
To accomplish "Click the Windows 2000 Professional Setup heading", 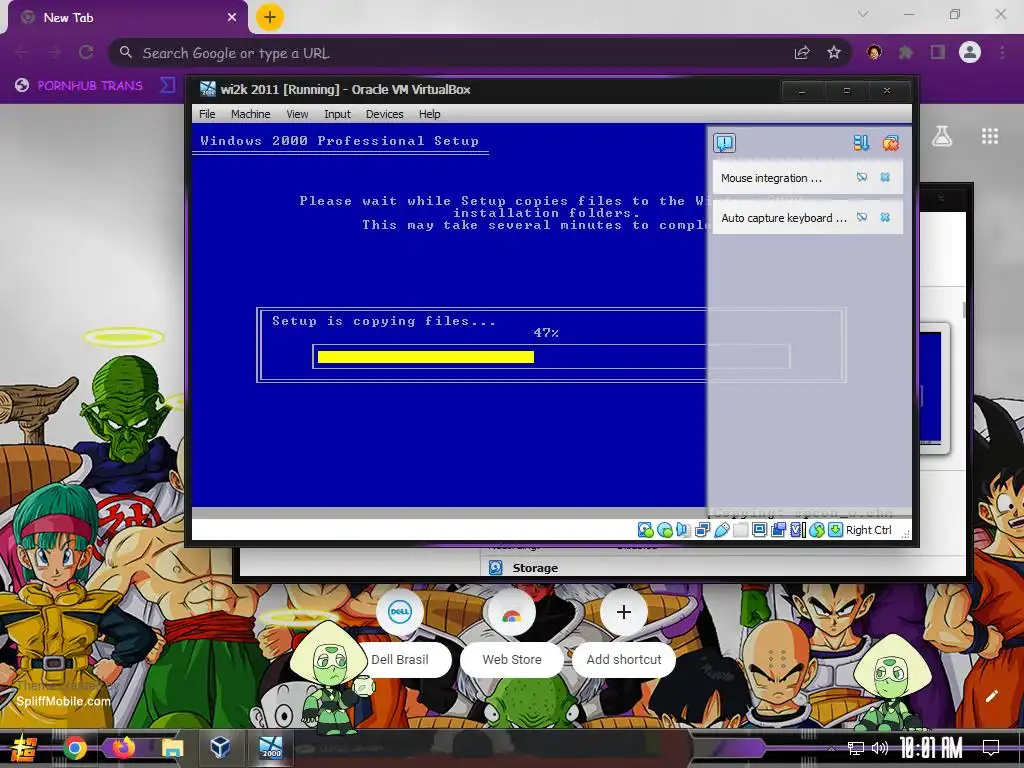I will tap(340, 140).
